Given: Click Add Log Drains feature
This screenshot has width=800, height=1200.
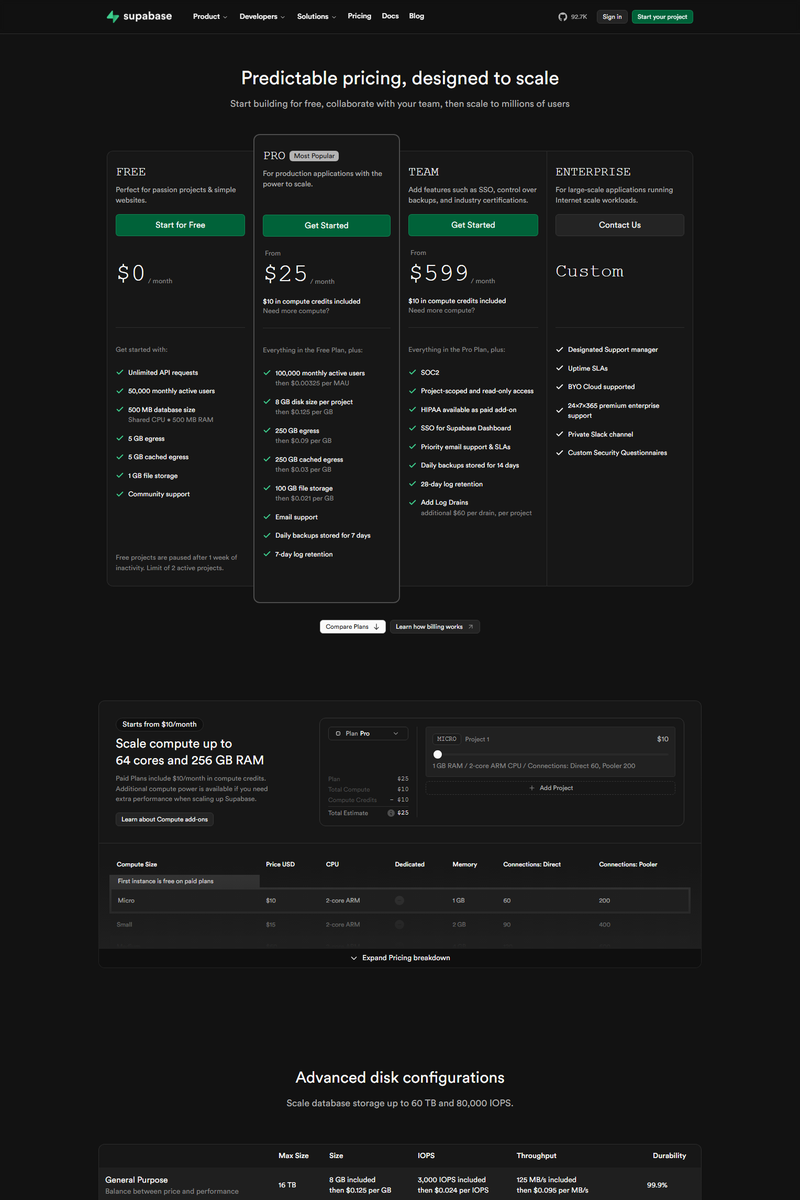Looking at the screenshot, I should [x=445, y=502].
